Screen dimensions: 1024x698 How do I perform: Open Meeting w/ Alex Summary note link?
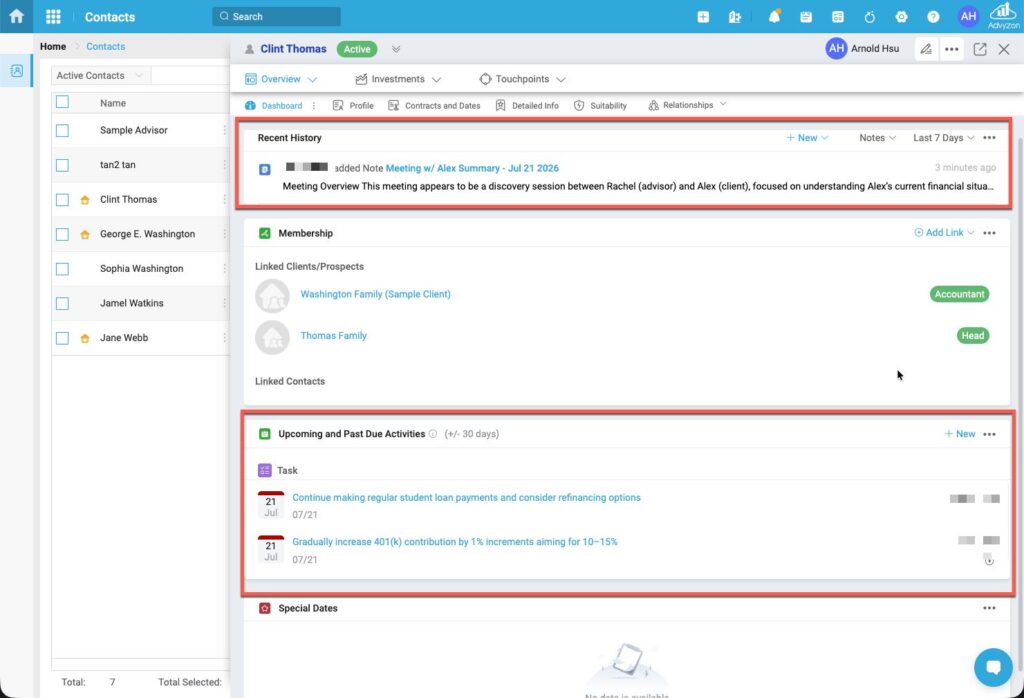click(472, 168)
